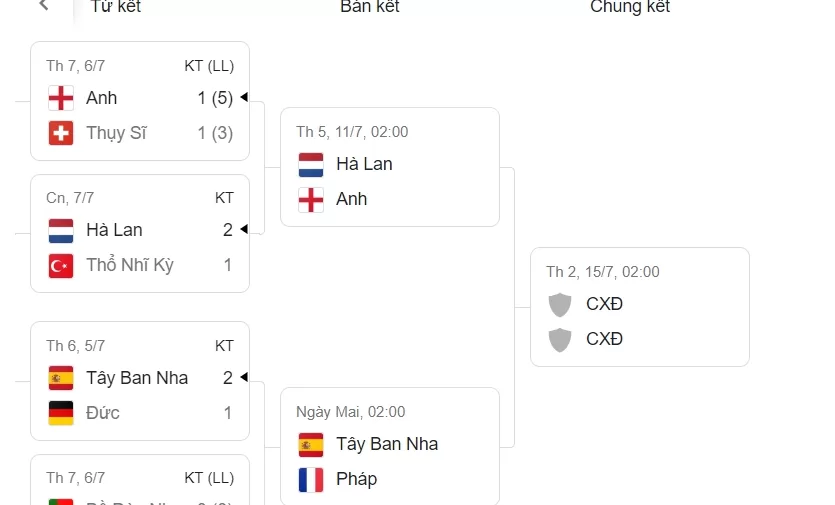The width and height of the screenshot is (835, 505).
Task: Click Anh's penalty score 1 (5)
Action: point(215,98)
